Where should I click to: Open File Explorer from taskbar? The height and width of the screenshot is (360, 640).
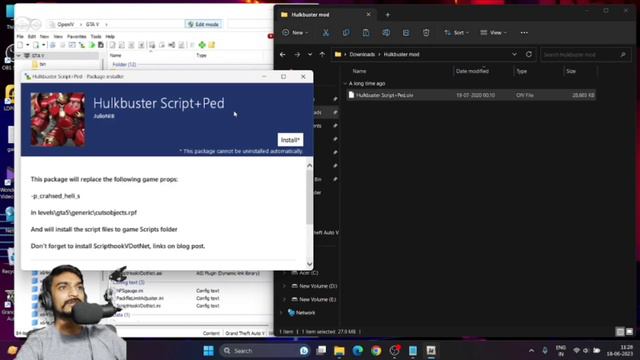click(x=339, y=351)
